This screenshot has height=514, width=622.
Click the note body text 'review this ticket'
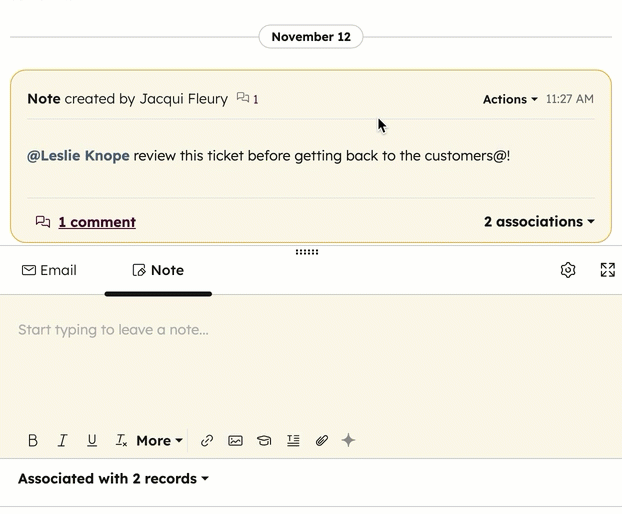click(188, 155)
